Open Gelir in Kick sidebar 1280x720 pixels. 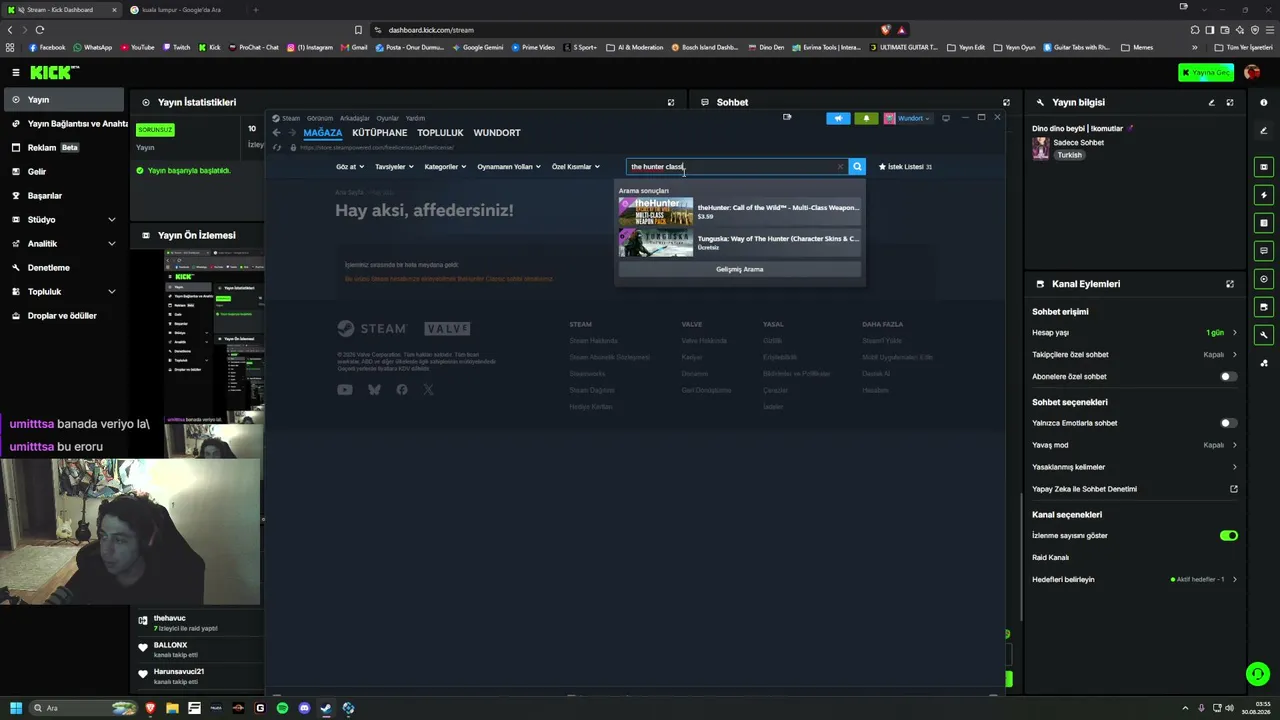[x=62, y=172]
